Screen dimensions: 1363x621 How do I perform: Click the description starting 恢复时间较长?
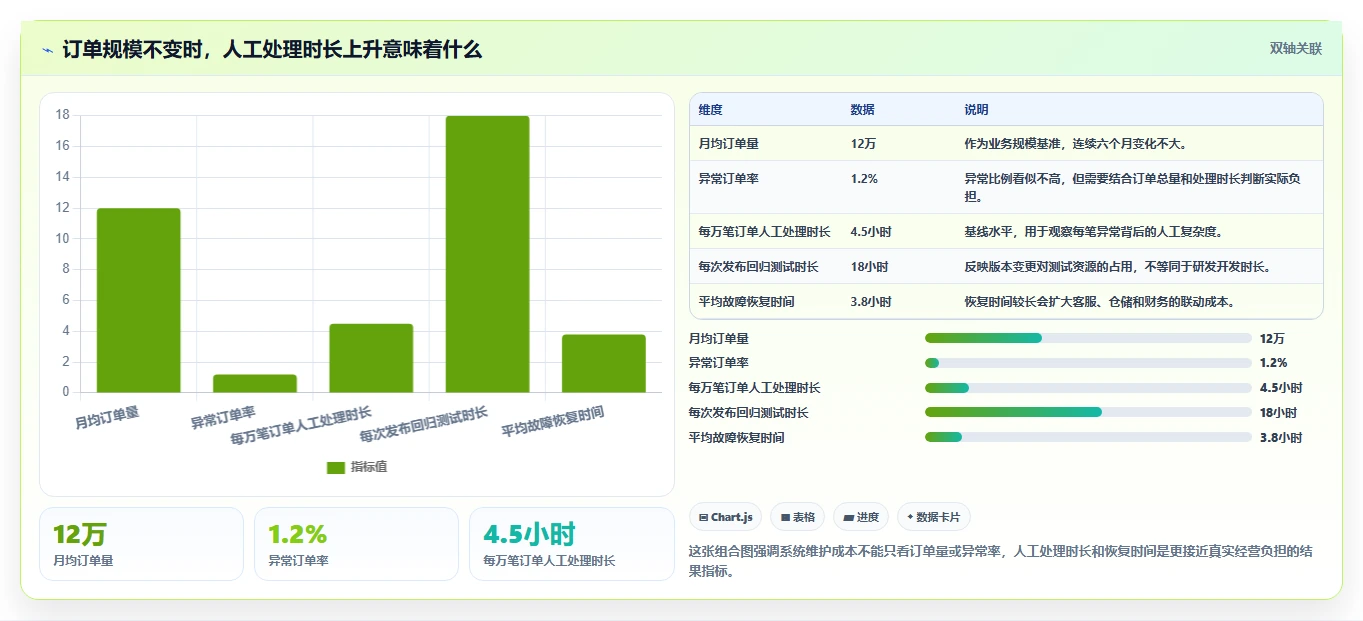coord(1102,302)
